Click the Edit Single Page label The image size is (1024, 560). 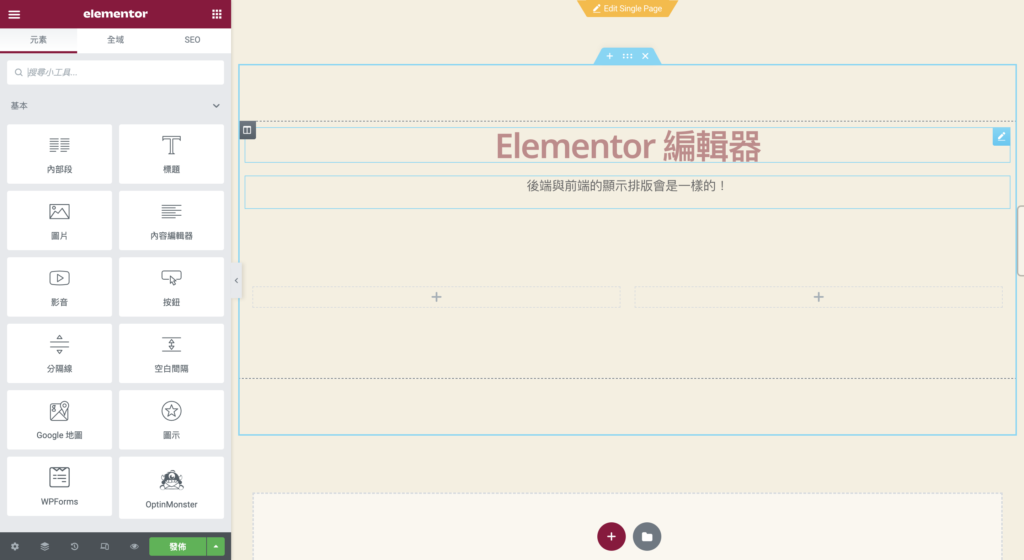(x=628, y=8)
